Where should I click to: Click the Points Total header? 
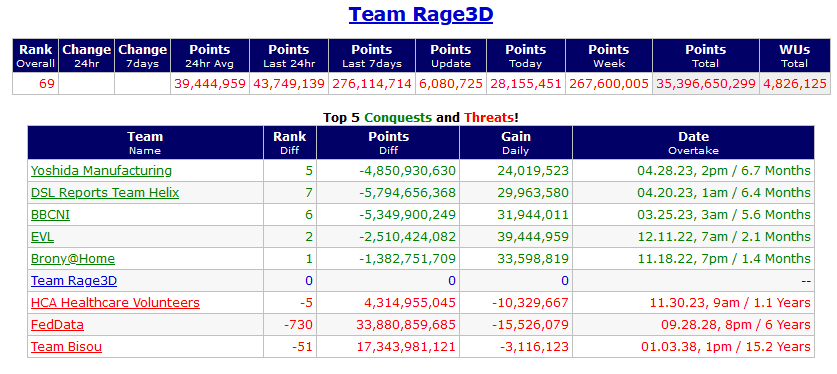[706, 56]
